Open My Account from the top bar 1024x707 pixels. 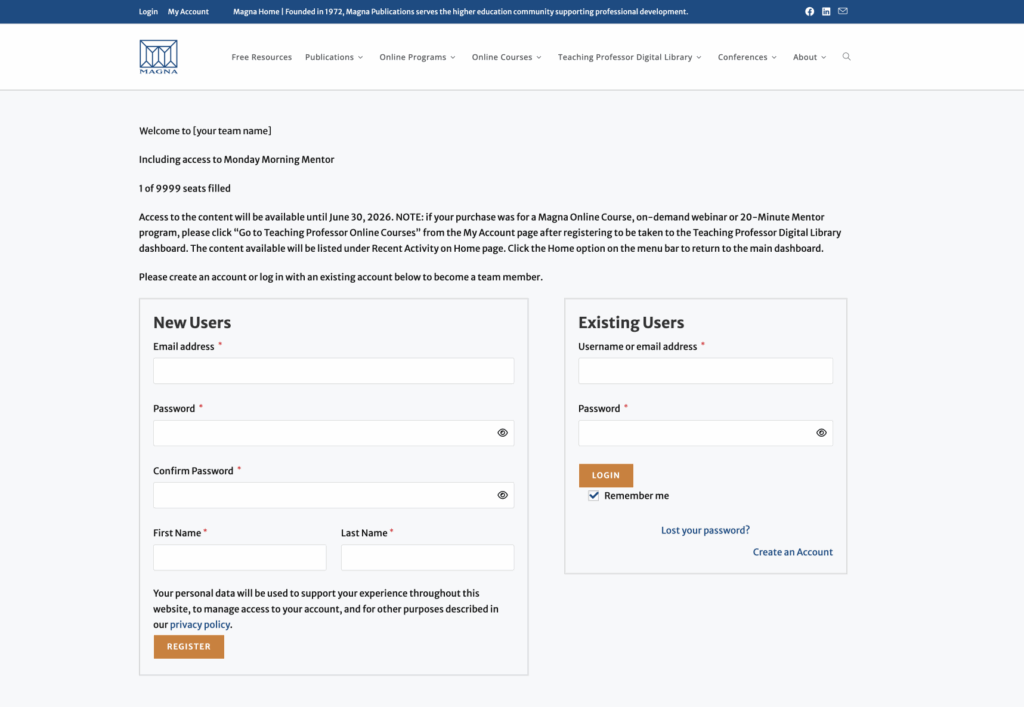point(188,11)
